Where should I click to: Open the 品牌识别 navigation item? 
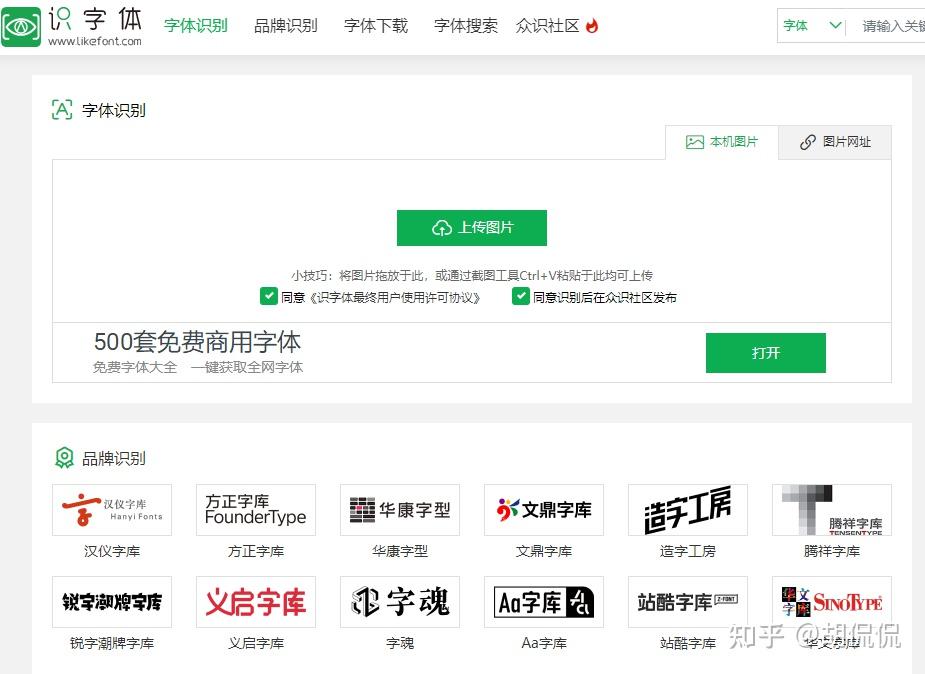[286, 26]
